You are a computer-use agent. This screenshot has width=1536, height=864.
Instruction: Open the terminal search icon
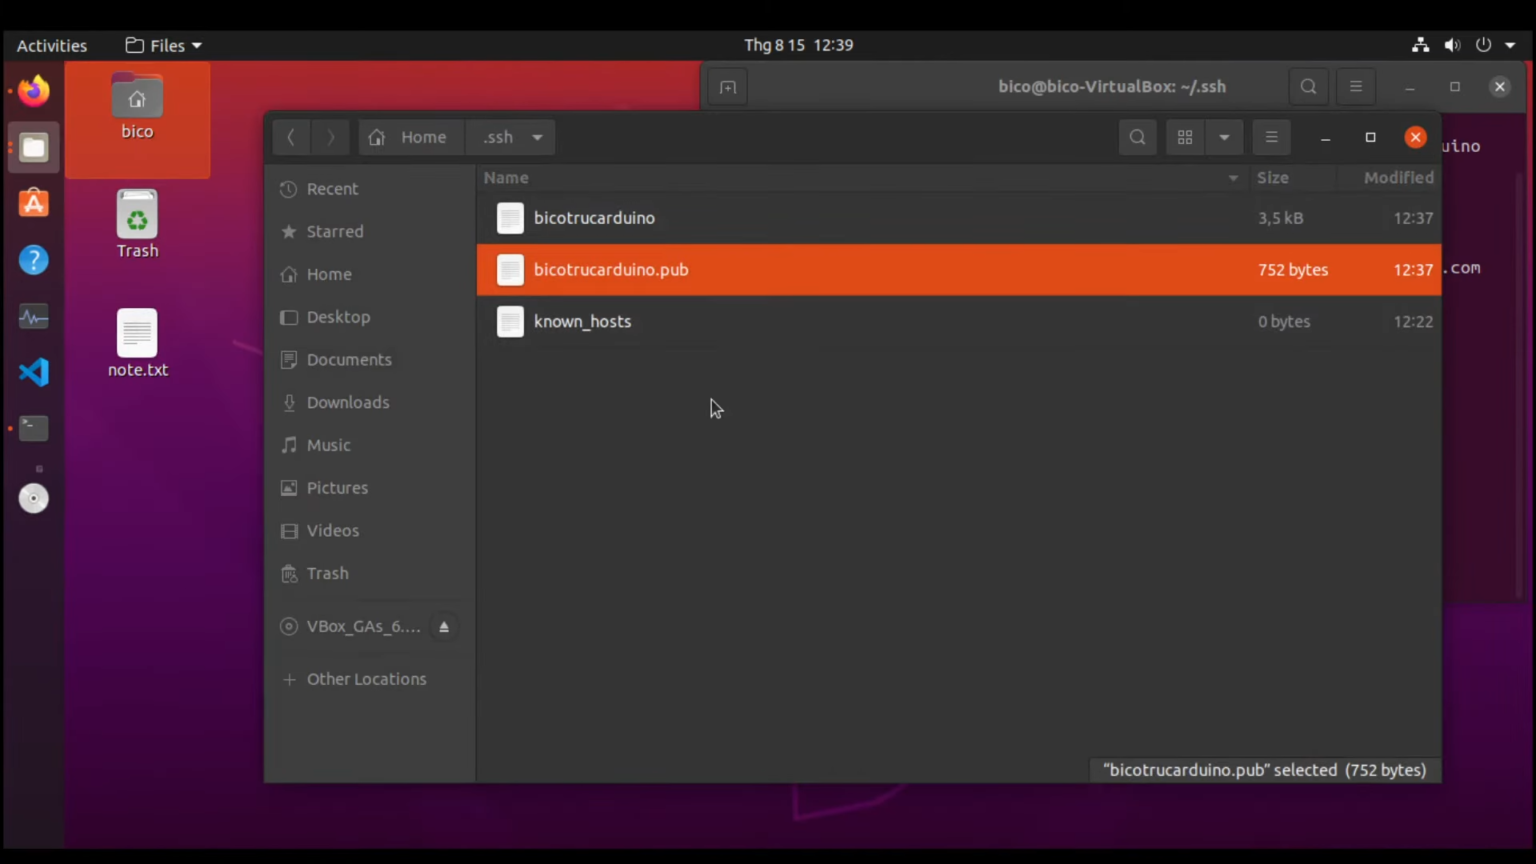point(1308,87)
